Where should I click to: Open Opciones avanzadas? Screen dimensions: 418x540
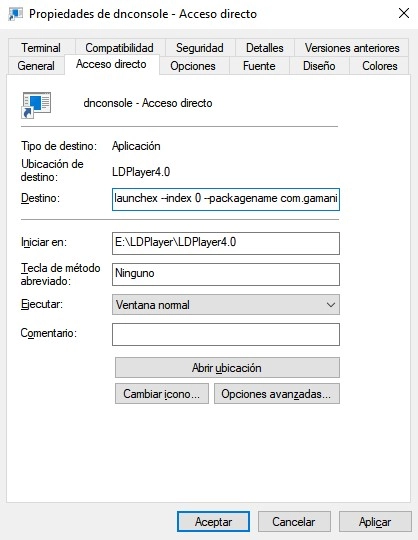pos(277,394)
